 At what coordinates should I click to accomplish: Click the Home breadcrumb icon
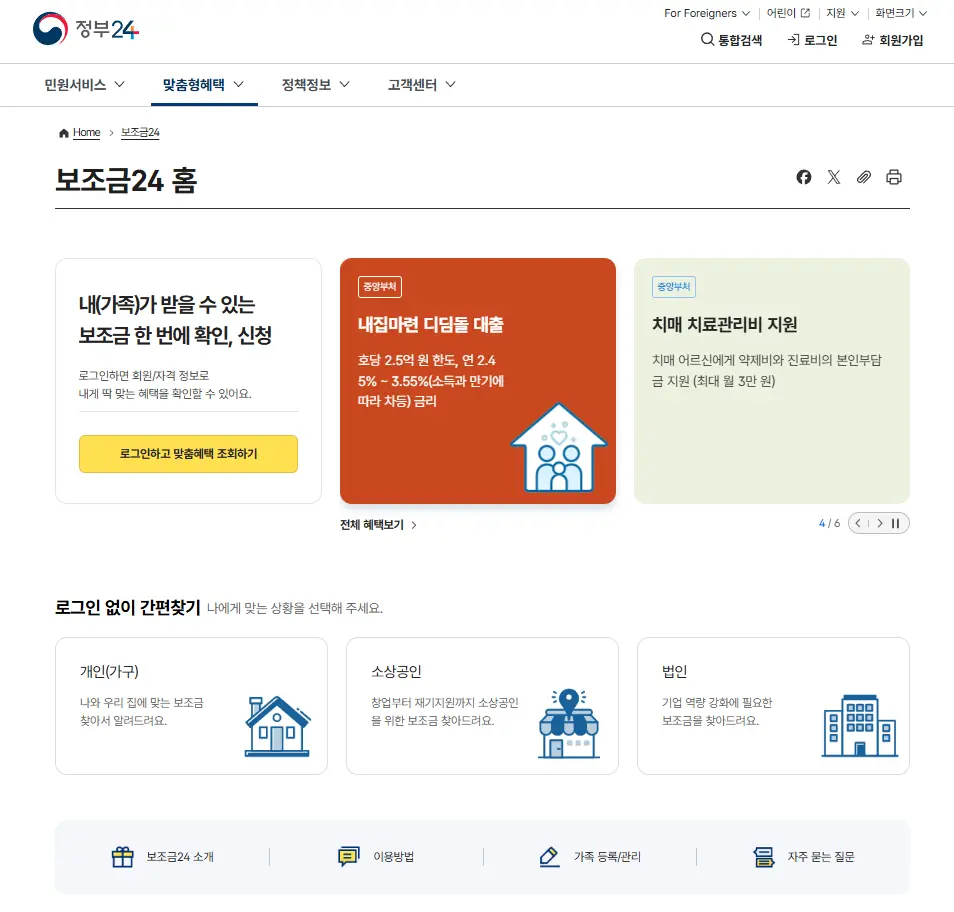(x=63, y=133)
